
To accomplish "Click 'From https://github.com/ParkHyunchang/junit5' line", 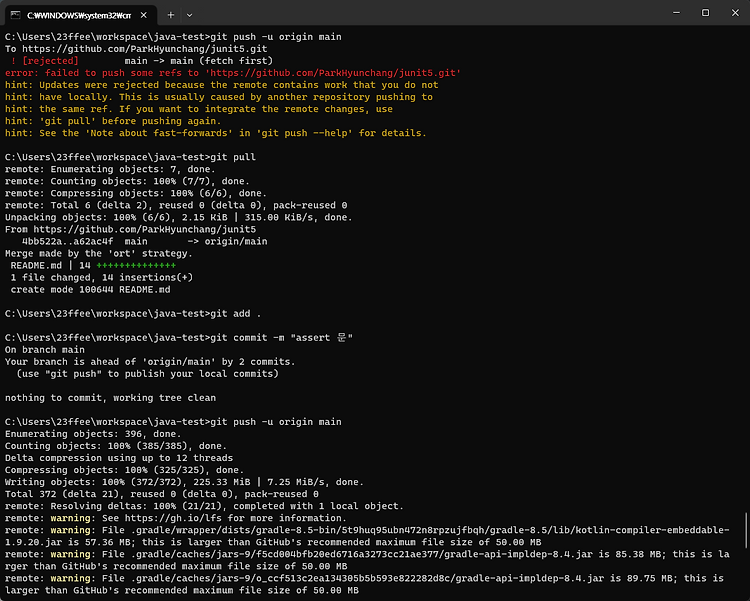I will pyautogui.click(x=131, y=229).
